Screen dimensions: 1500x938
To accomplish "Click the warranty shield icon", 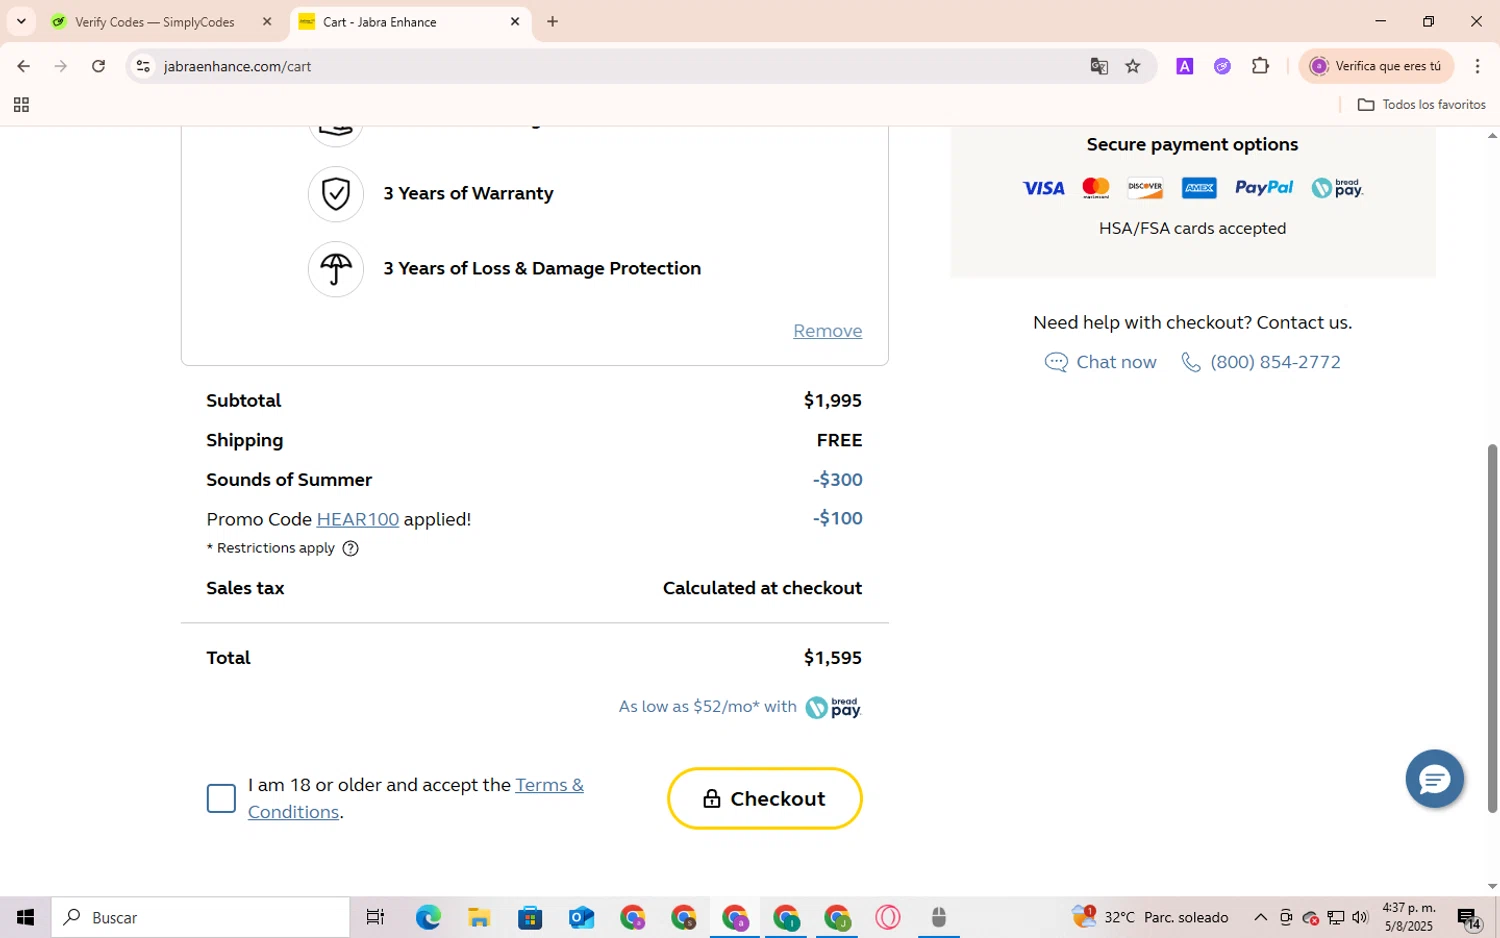I will pos(336,194).
